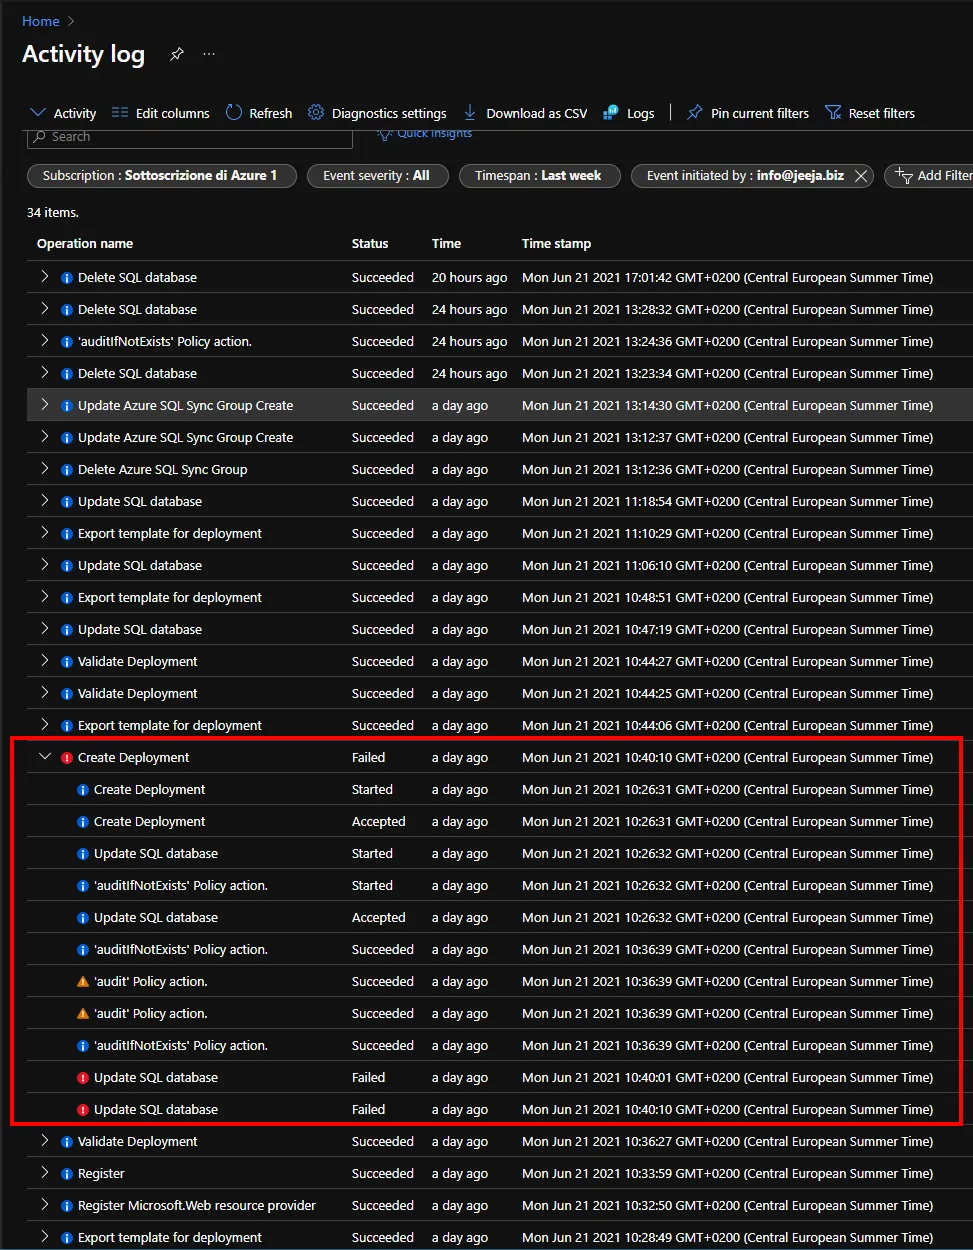Open the Activity dropdown
This screenshot has width=973, height=1250.
(63, 113)
